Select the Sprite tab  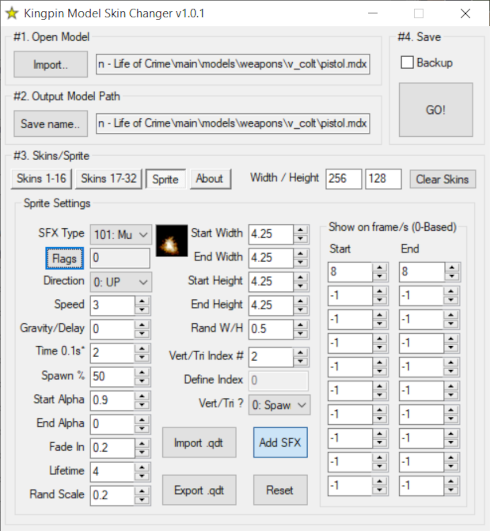click(165, 179)
